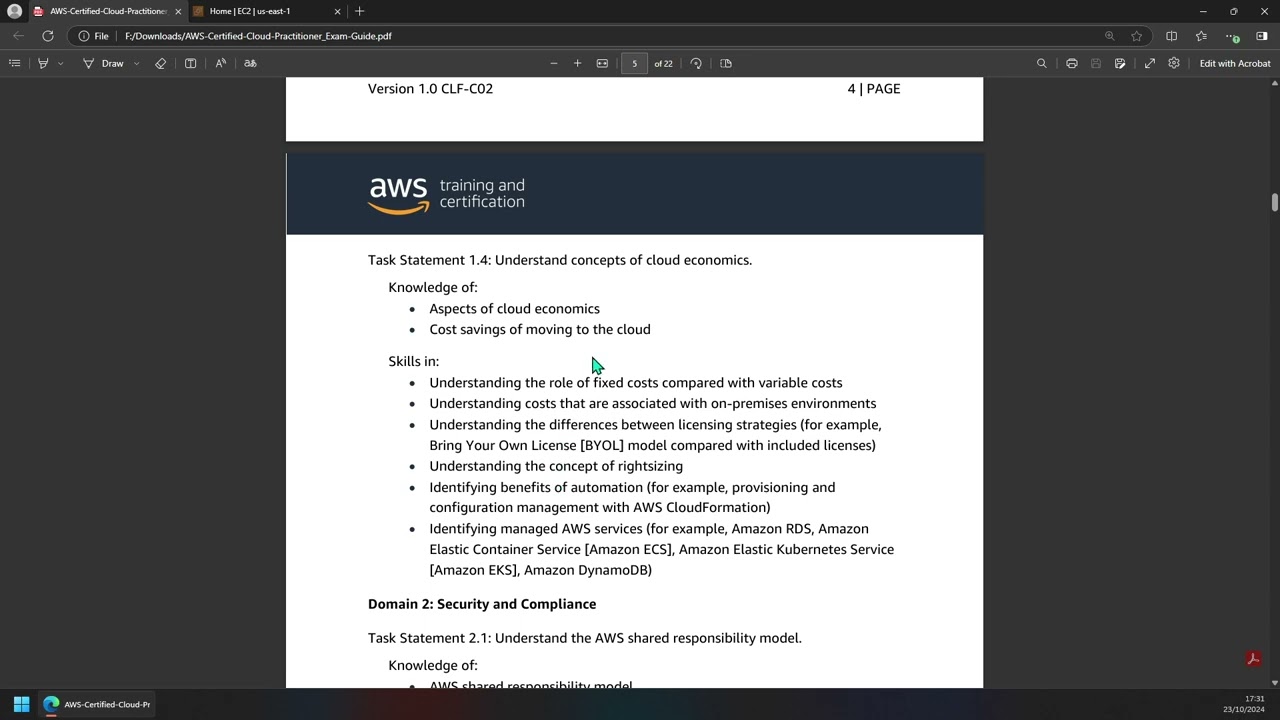Close the Home | EC2 tab
The height and width of the screenshot is (720, 1280).
(x=337, y=11)
